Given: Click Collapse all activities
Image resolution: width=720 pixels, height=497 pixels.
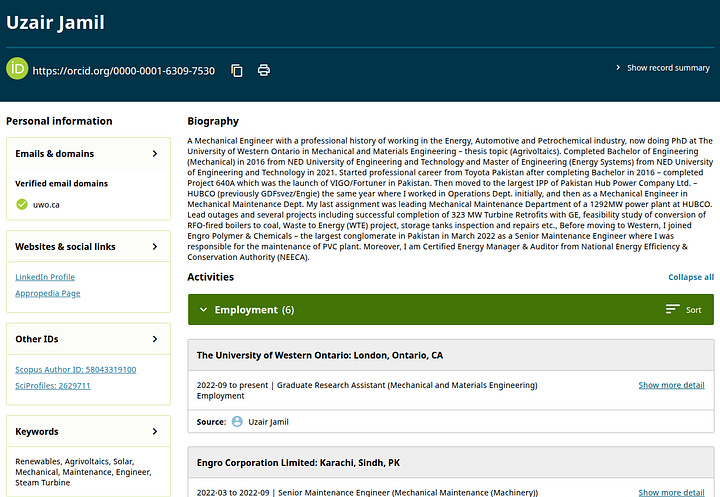Looking at the screenshot, I should point(691,277).
